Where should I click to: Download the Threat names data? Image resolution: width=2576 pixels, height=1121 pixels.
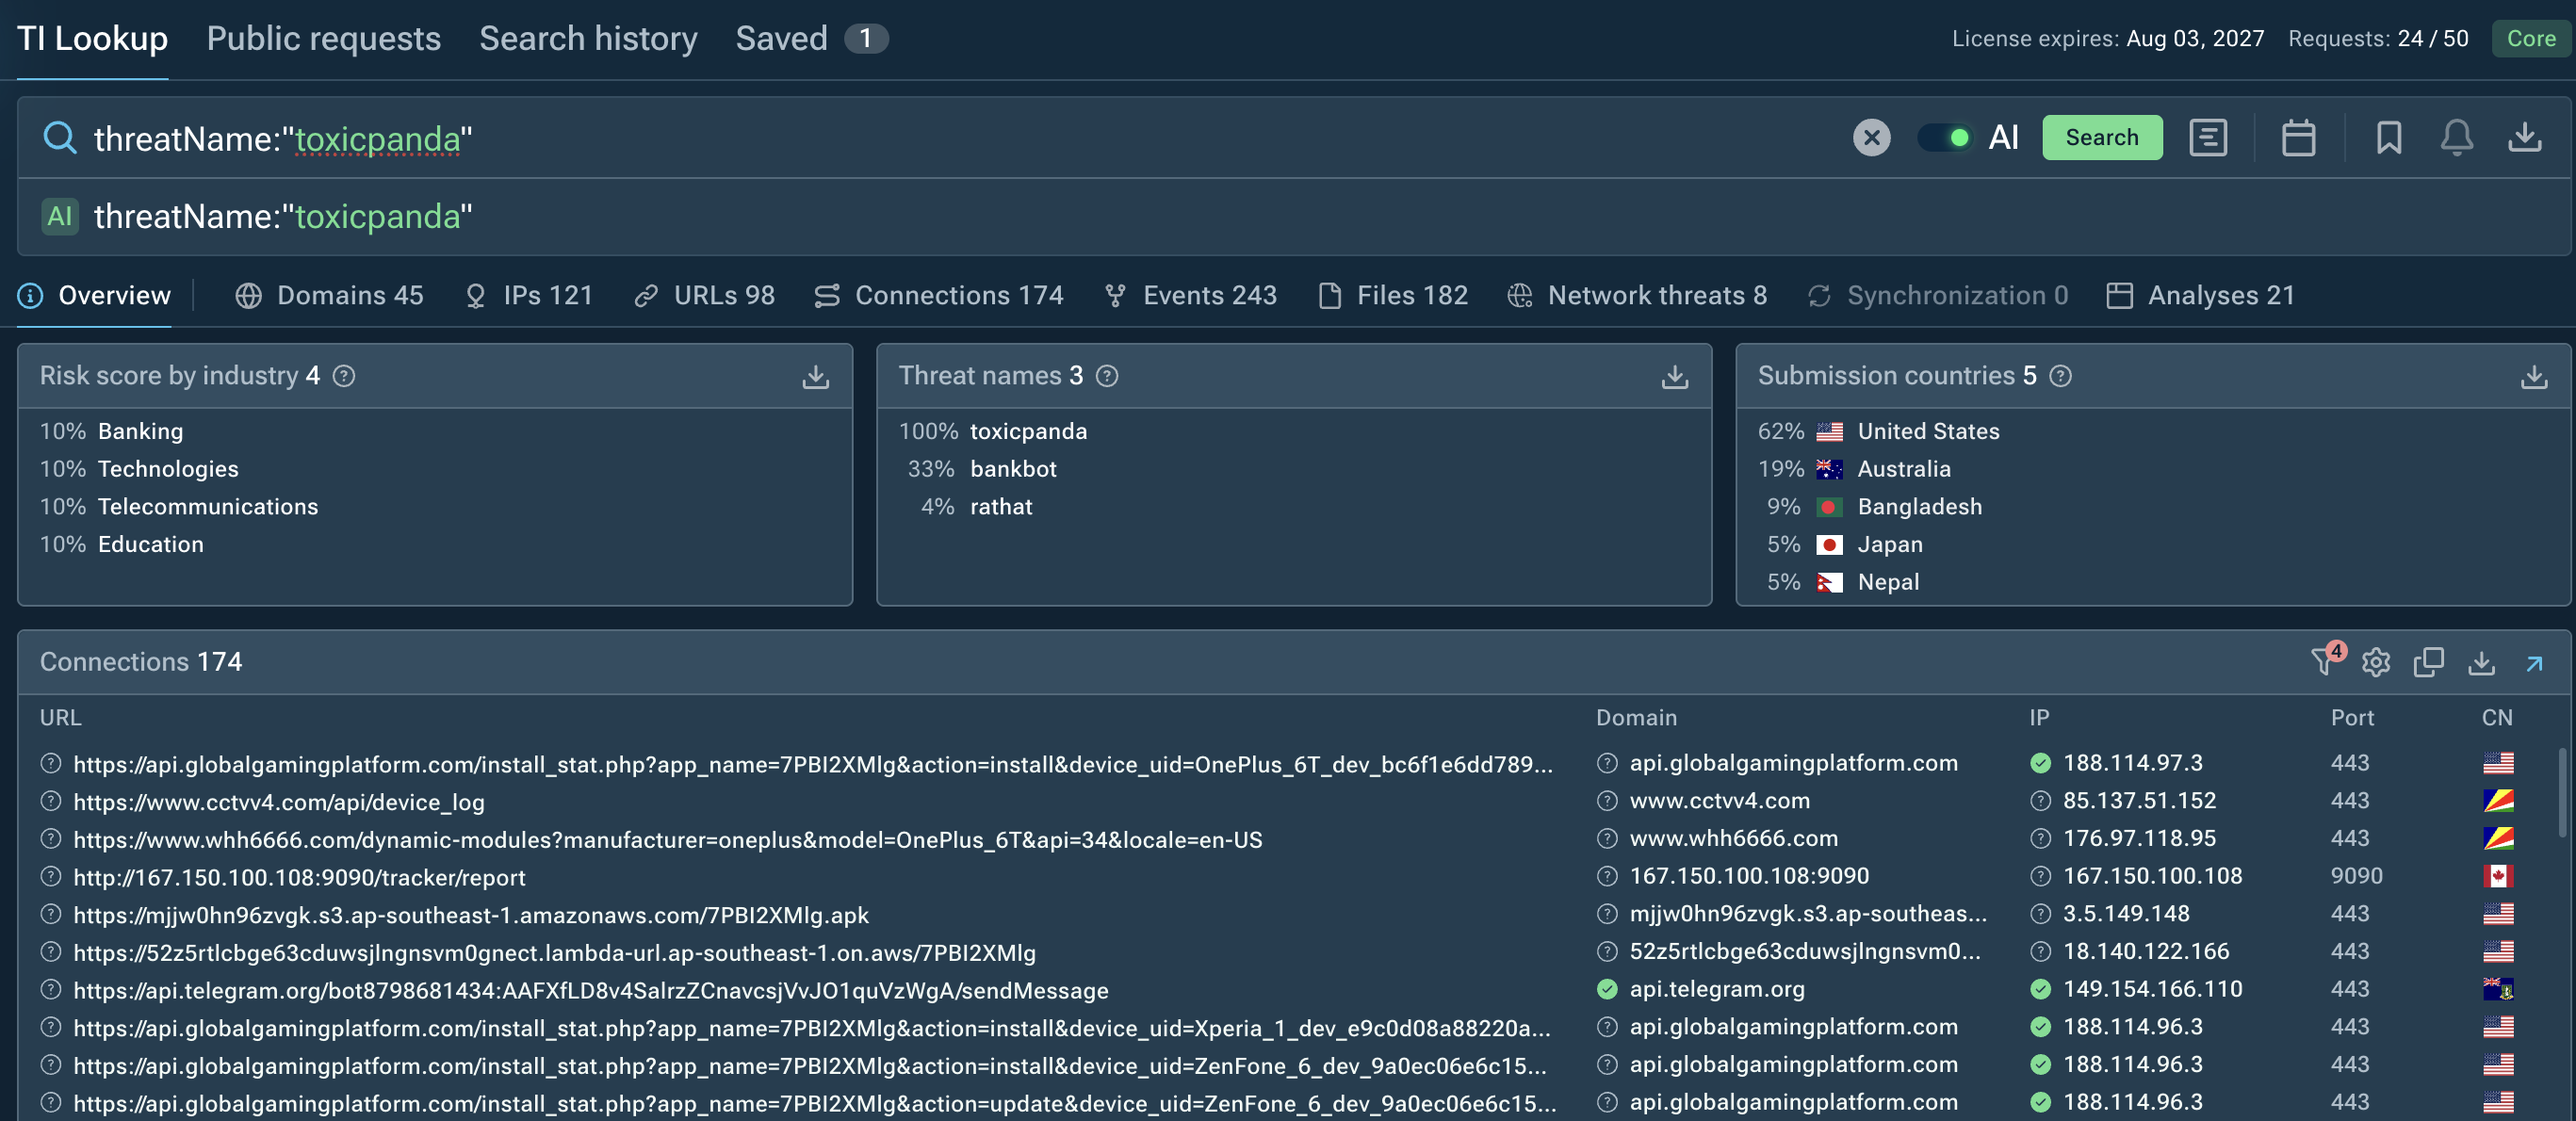click(x=1674, y=376)
